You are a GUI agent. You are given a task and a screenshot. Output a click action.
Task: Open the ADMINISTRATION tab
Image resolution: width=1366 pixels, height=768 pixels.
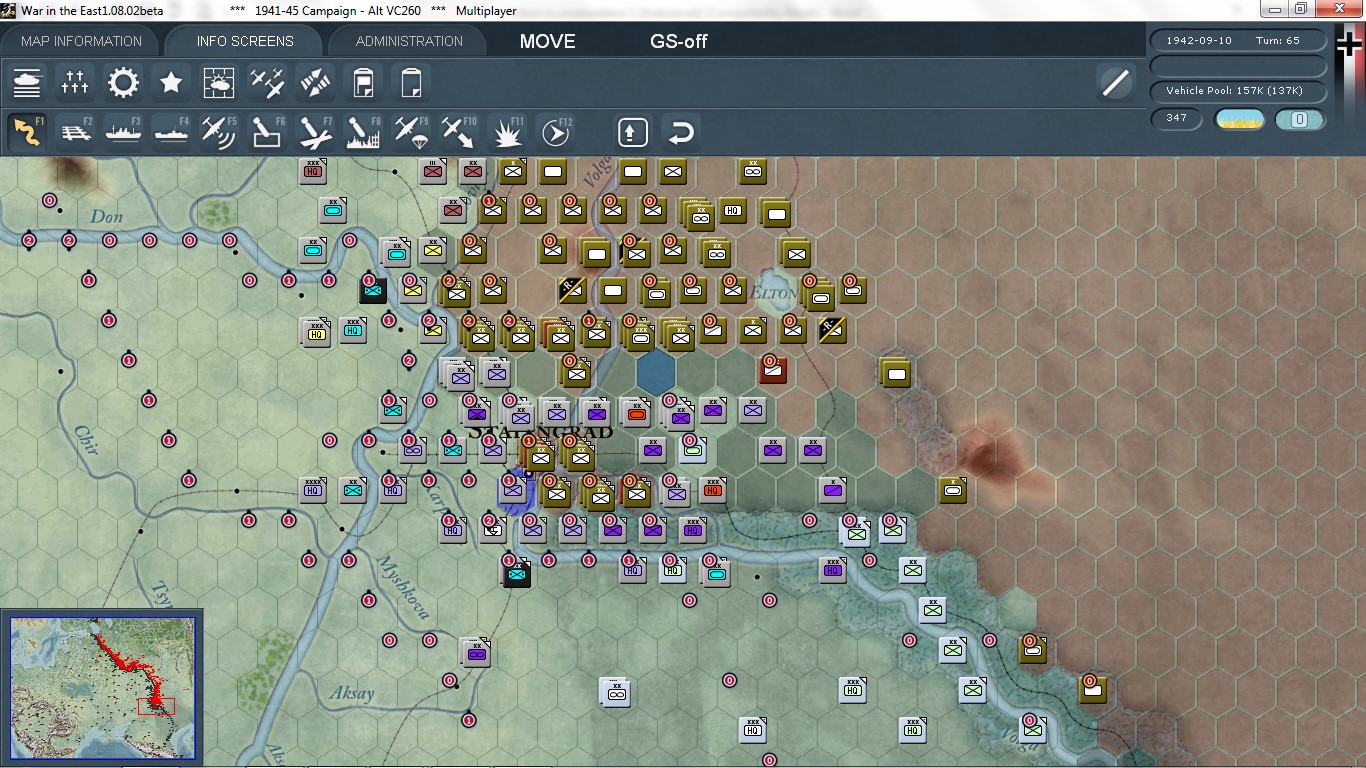click(409, 41)
